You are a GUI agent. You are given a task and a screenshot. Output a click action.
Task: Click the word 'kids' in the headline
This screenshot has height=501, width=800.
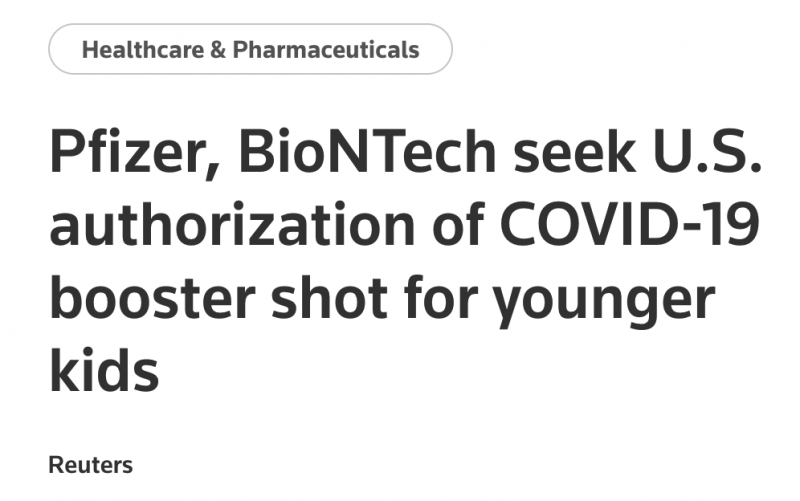[x=104, y=371]
